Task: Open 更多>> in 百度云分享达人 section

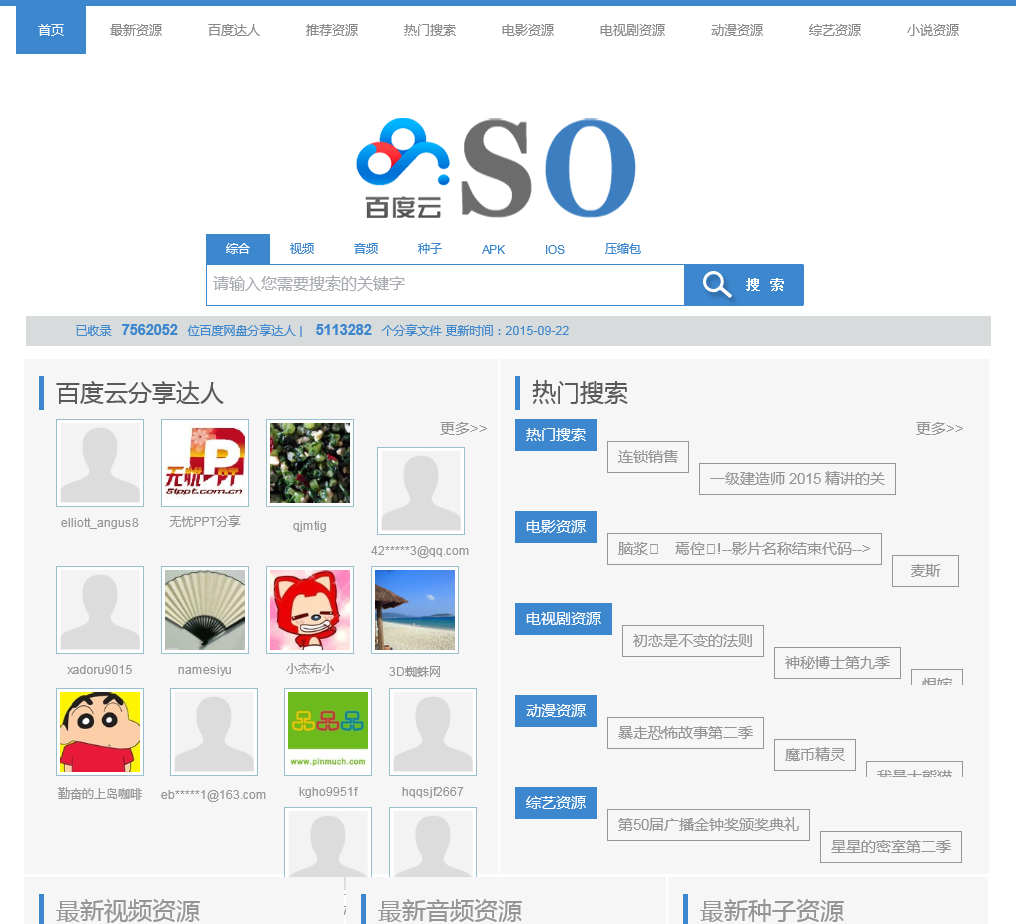Action: click(463, 428)
